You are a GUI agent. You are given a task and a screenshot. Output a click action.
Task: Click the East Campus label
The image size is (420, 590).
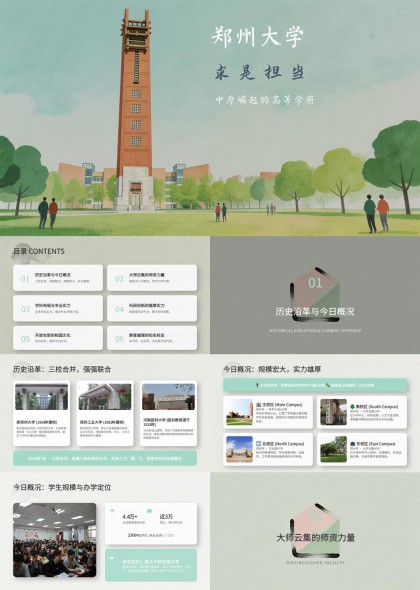coord(376,444)
